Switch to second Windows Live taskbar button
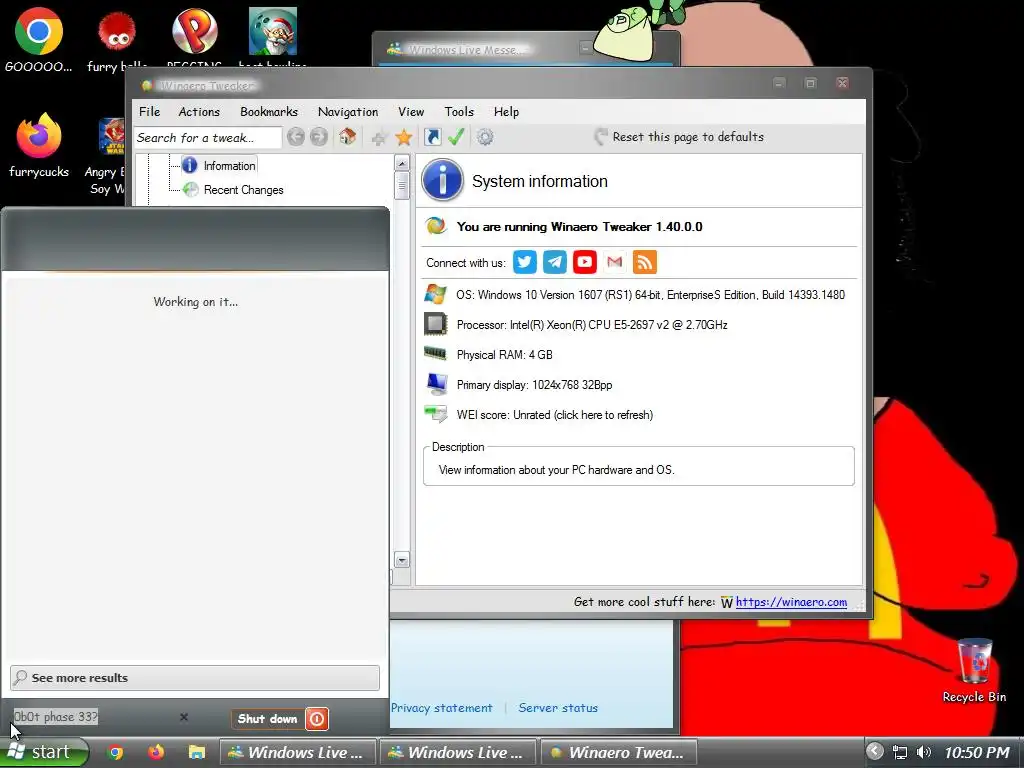Image resolution: width=1024 pixels, height=768 pixels. (x=457, y=752)
